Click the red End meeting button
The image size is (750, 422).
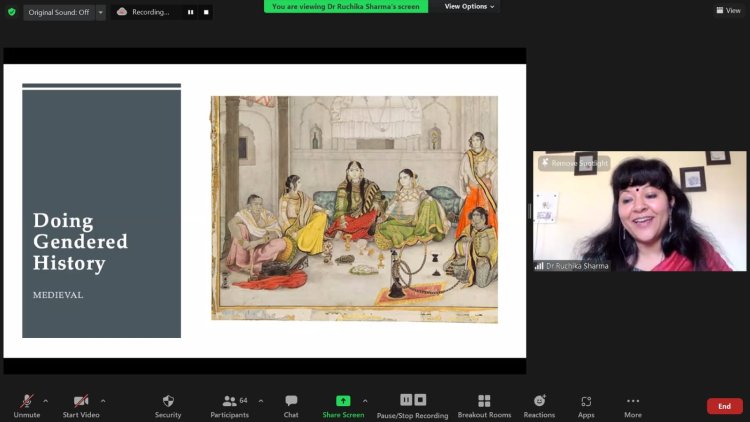click(725, 406)
